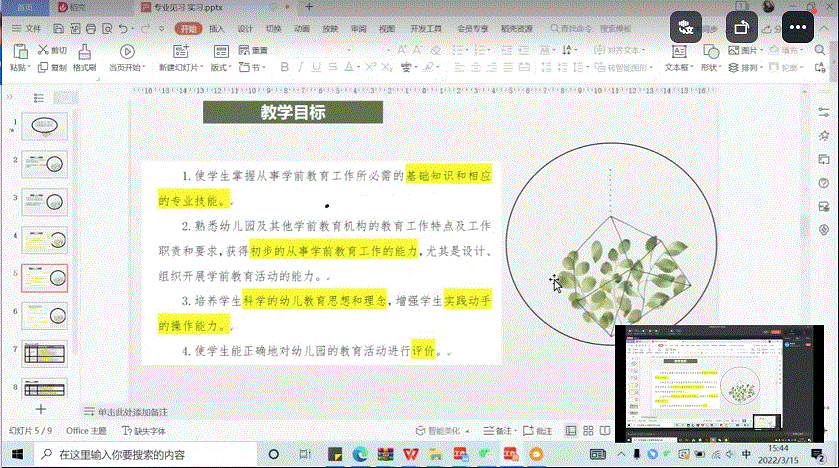Toggle Bold formatting

pos(285,67)
